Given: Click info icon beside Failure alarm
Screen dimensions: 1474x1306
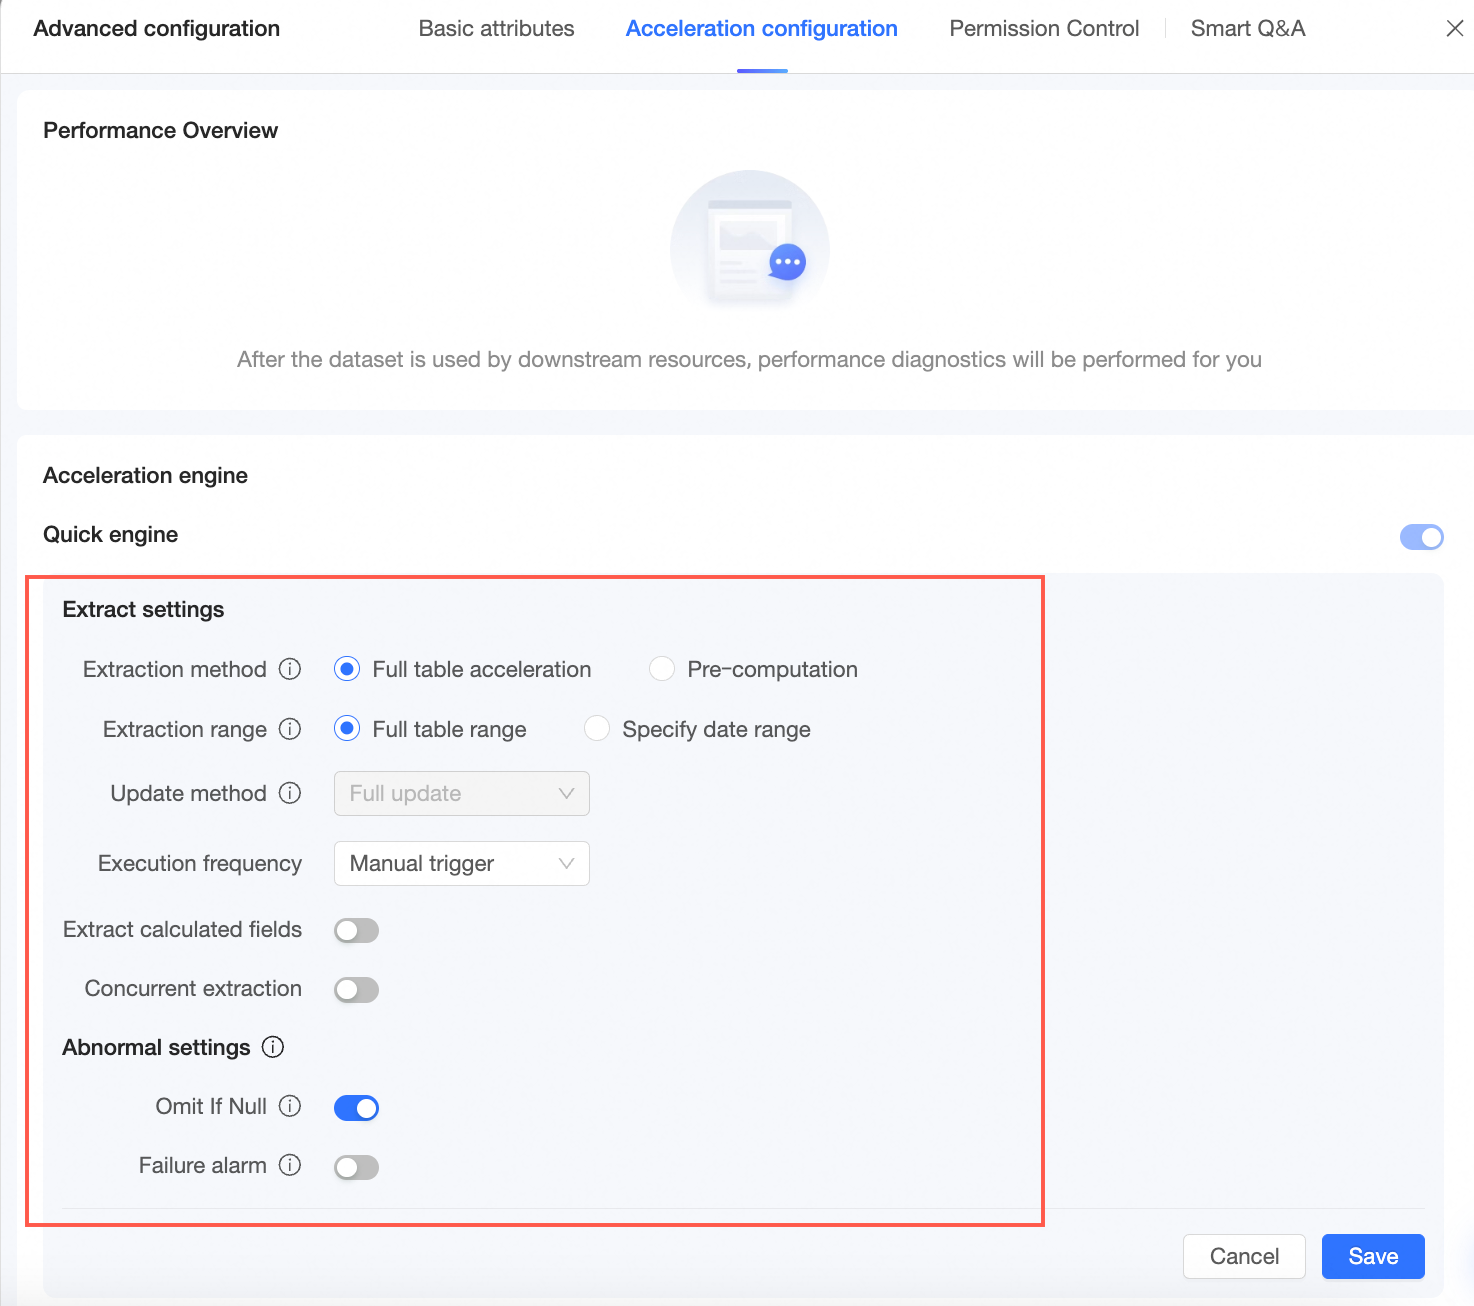Looking at the screenshot, I should coord(290,1165).
